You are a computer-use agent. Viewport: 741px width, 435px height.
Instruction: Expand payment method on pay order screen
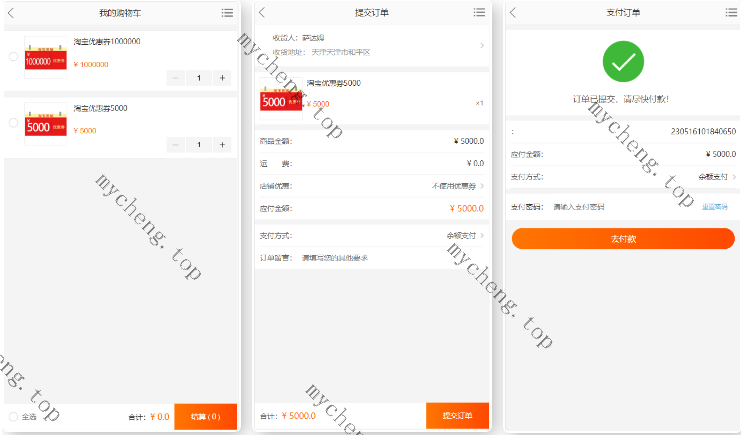[x=623, y=177]
